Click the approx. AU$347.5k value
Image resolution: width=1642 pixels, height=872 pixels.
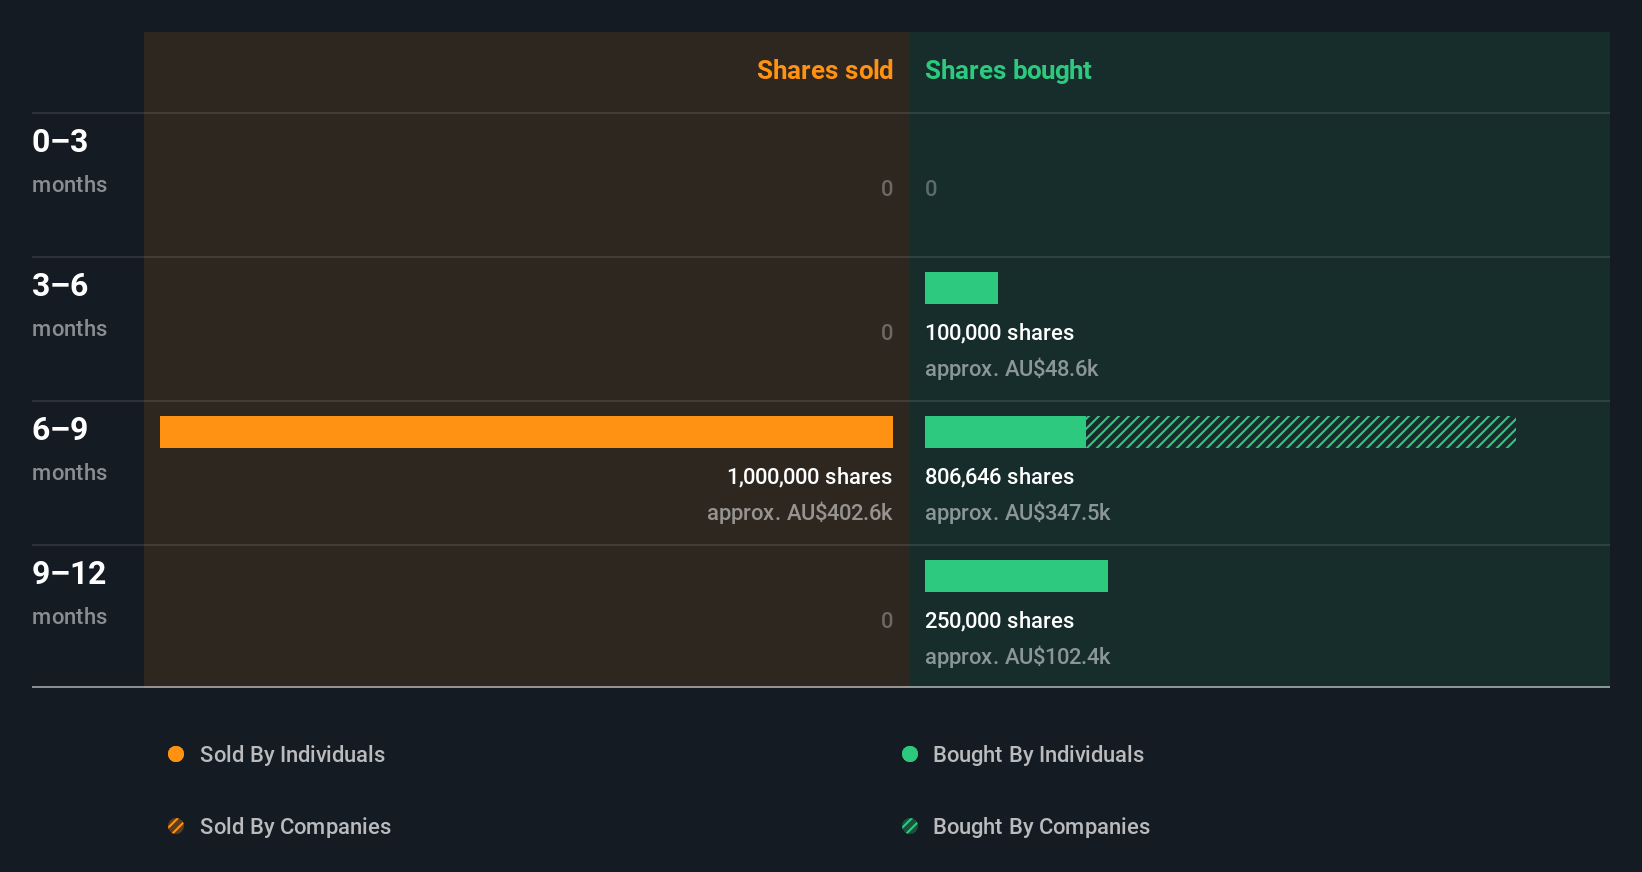point(1017,512)
